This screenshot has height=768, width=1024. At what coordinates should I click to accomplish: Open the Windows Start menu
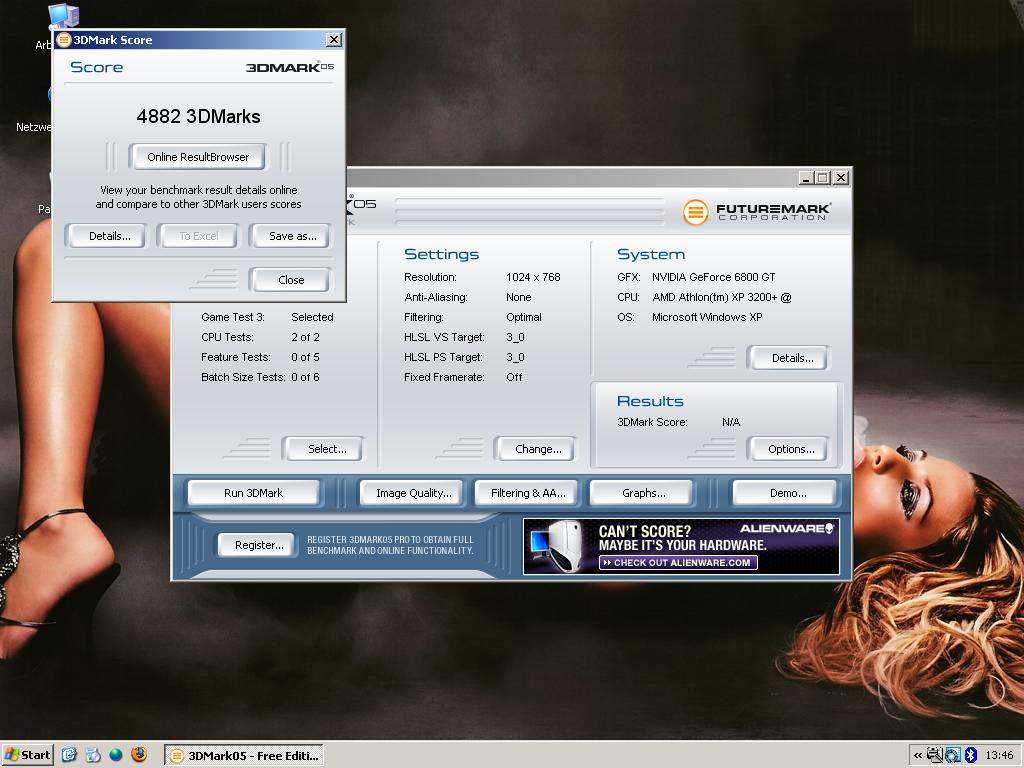pyautogui.click(x=26, y=755)
